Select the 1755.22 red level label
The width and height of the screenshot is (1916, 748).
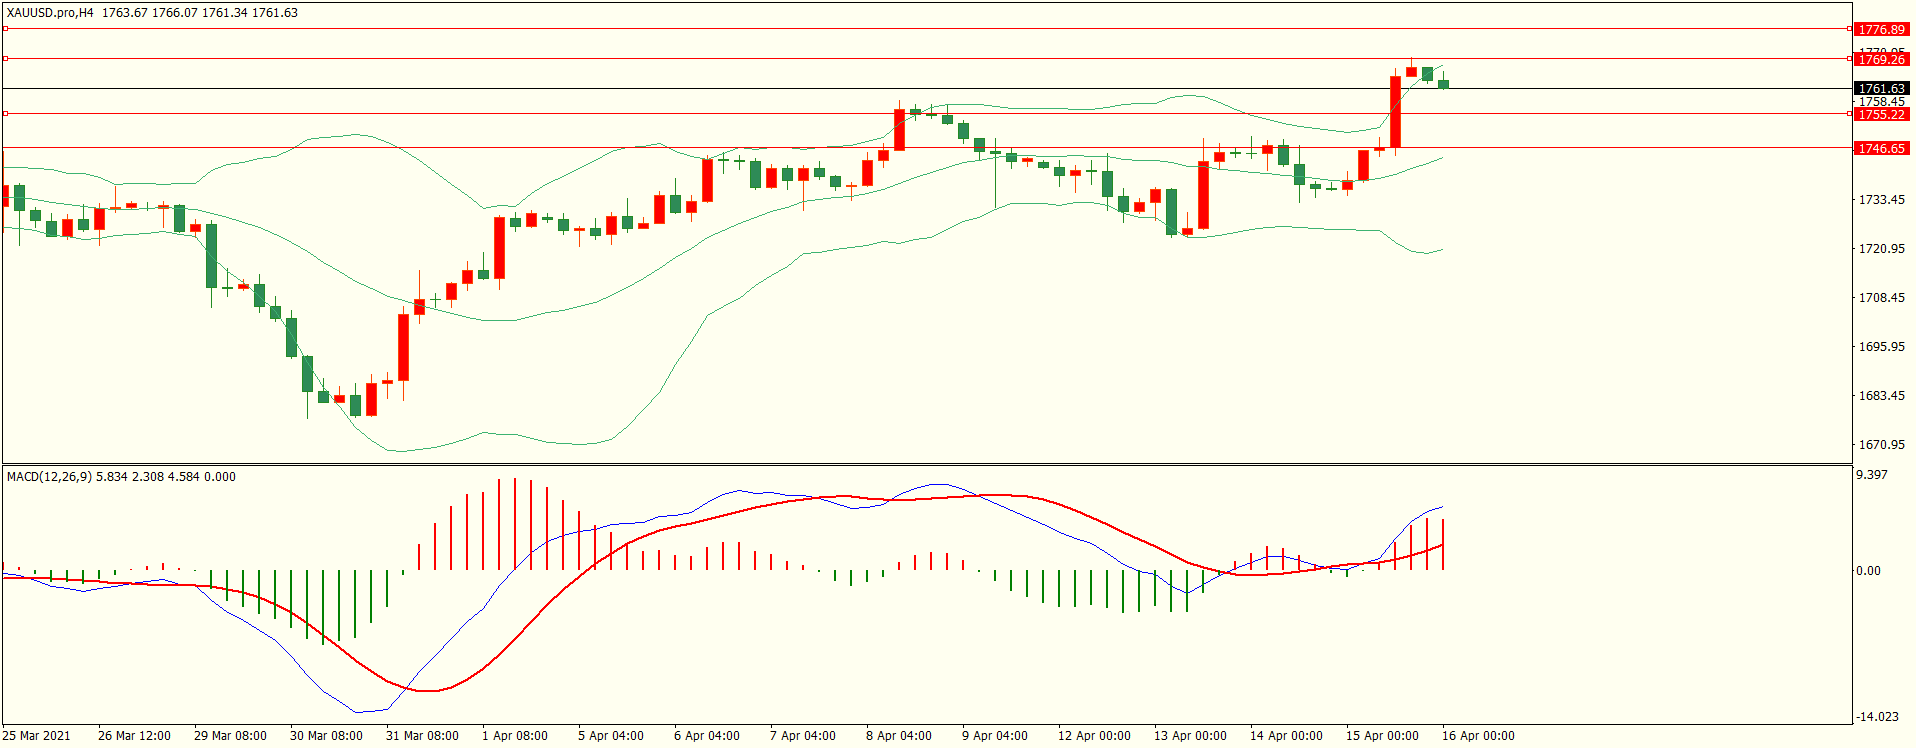[x=1881, y=115]
